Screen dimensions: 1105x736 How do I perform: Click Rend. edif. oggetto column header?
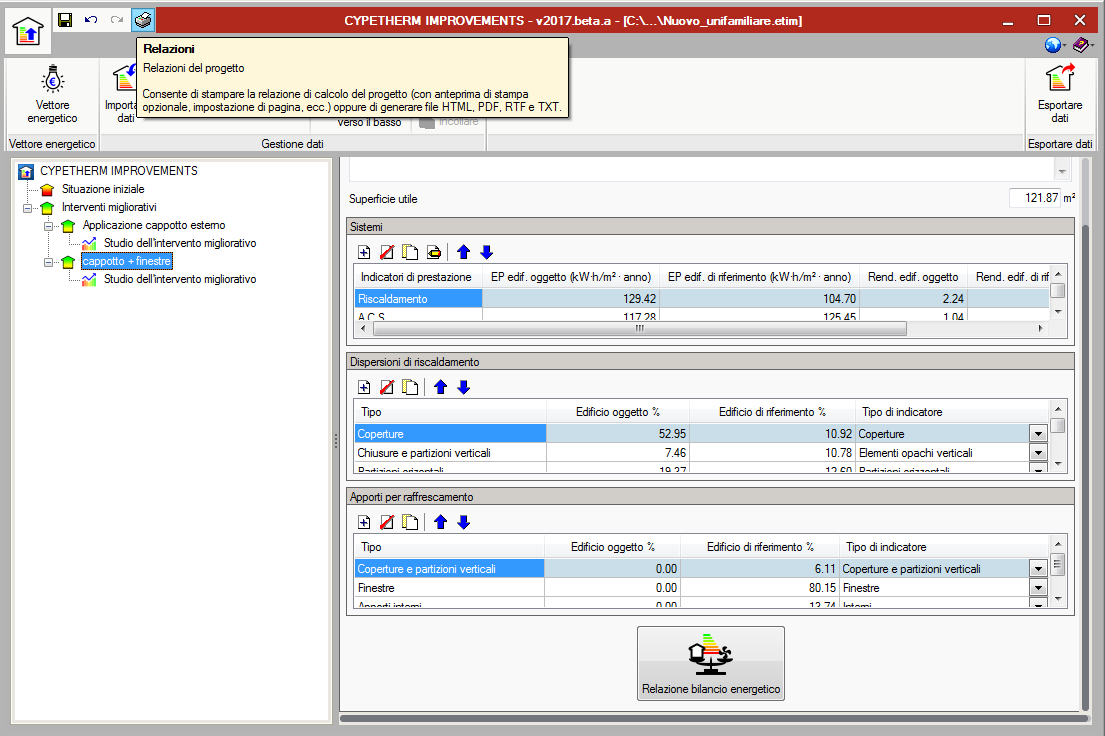click(913, 277)
